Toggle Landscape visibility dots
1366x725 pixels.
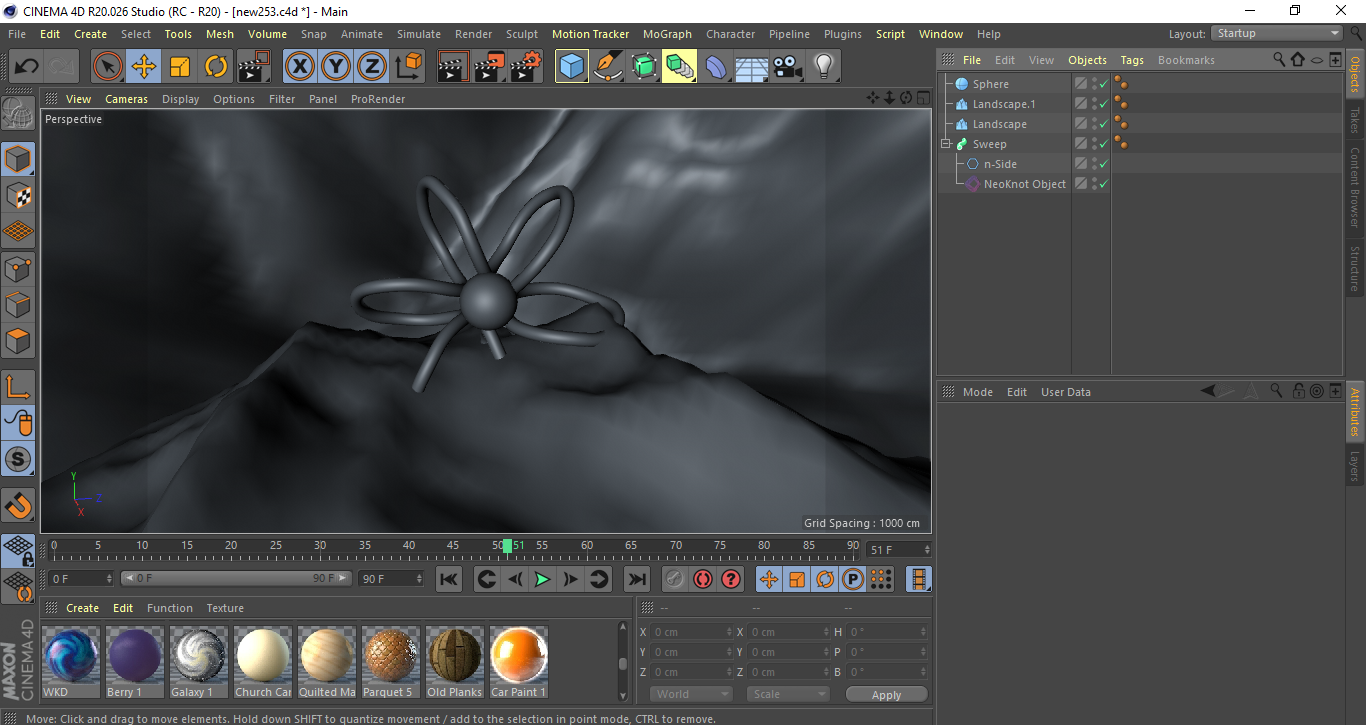pyautogui.click(x=1094, y=124)
